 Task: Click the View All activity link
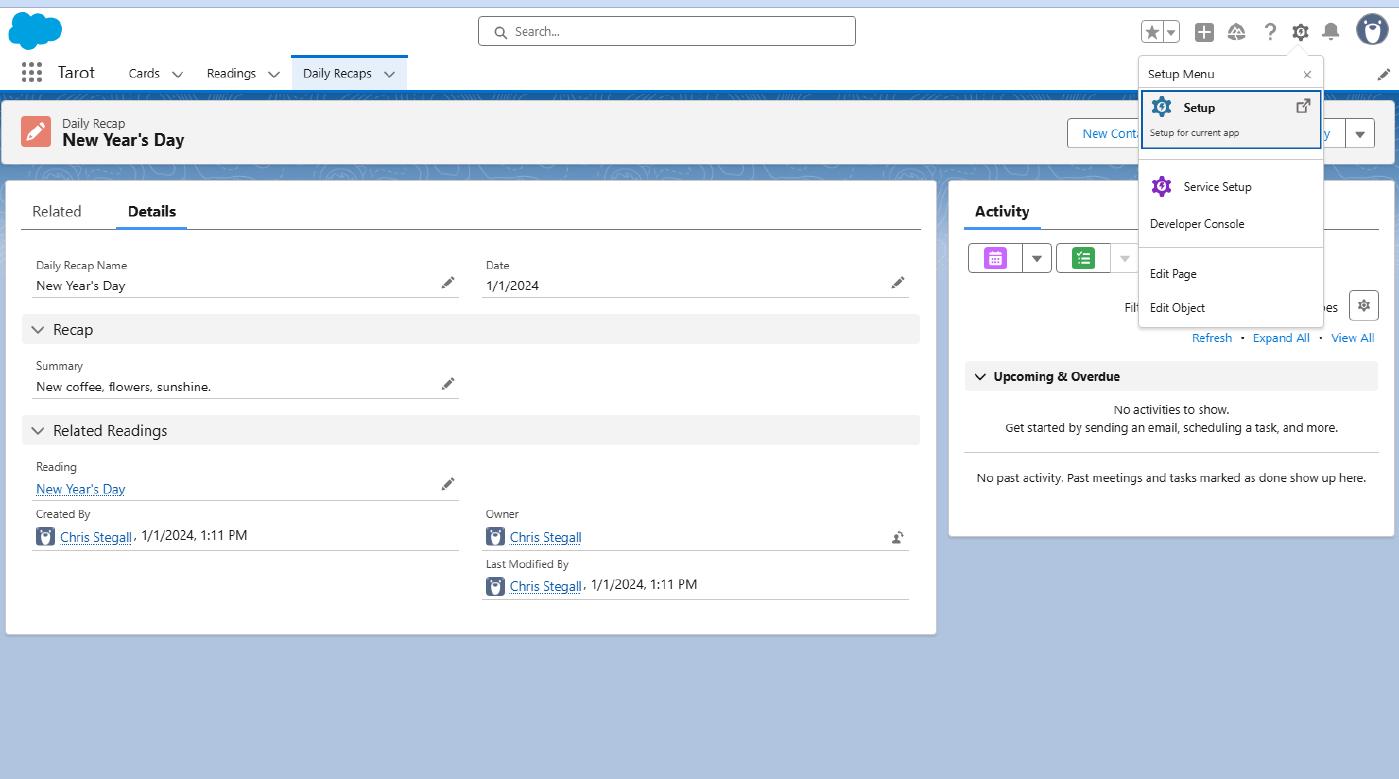tap(1352, 338)
